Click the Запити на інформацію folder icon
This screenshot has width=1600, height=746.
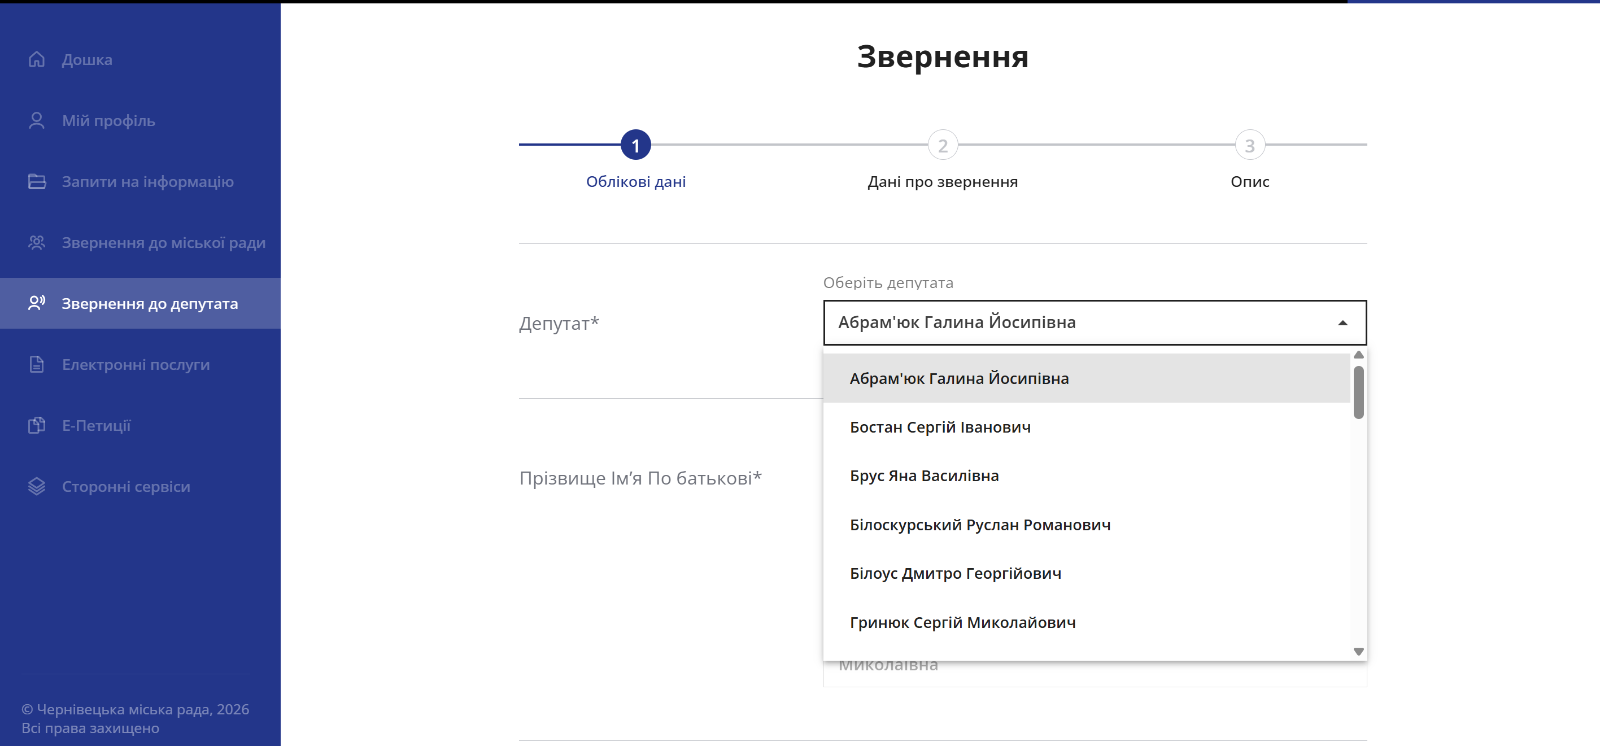point(37,181)
